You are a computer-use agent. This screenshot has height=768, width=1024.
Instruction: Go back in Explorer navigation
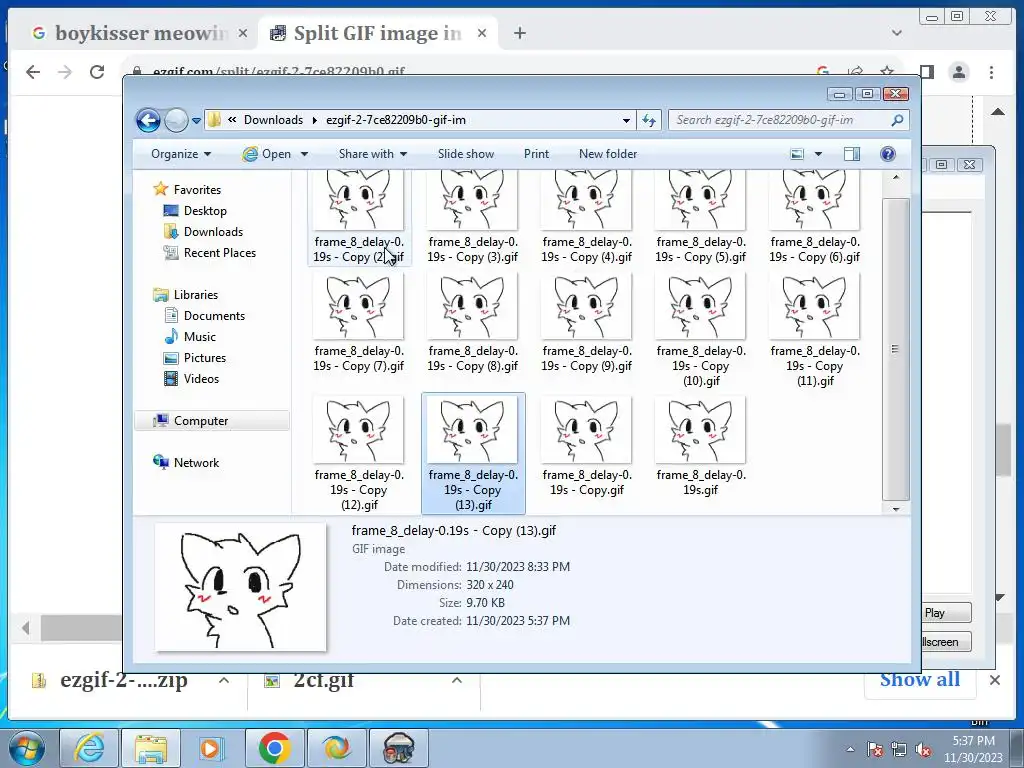point(148,120)
